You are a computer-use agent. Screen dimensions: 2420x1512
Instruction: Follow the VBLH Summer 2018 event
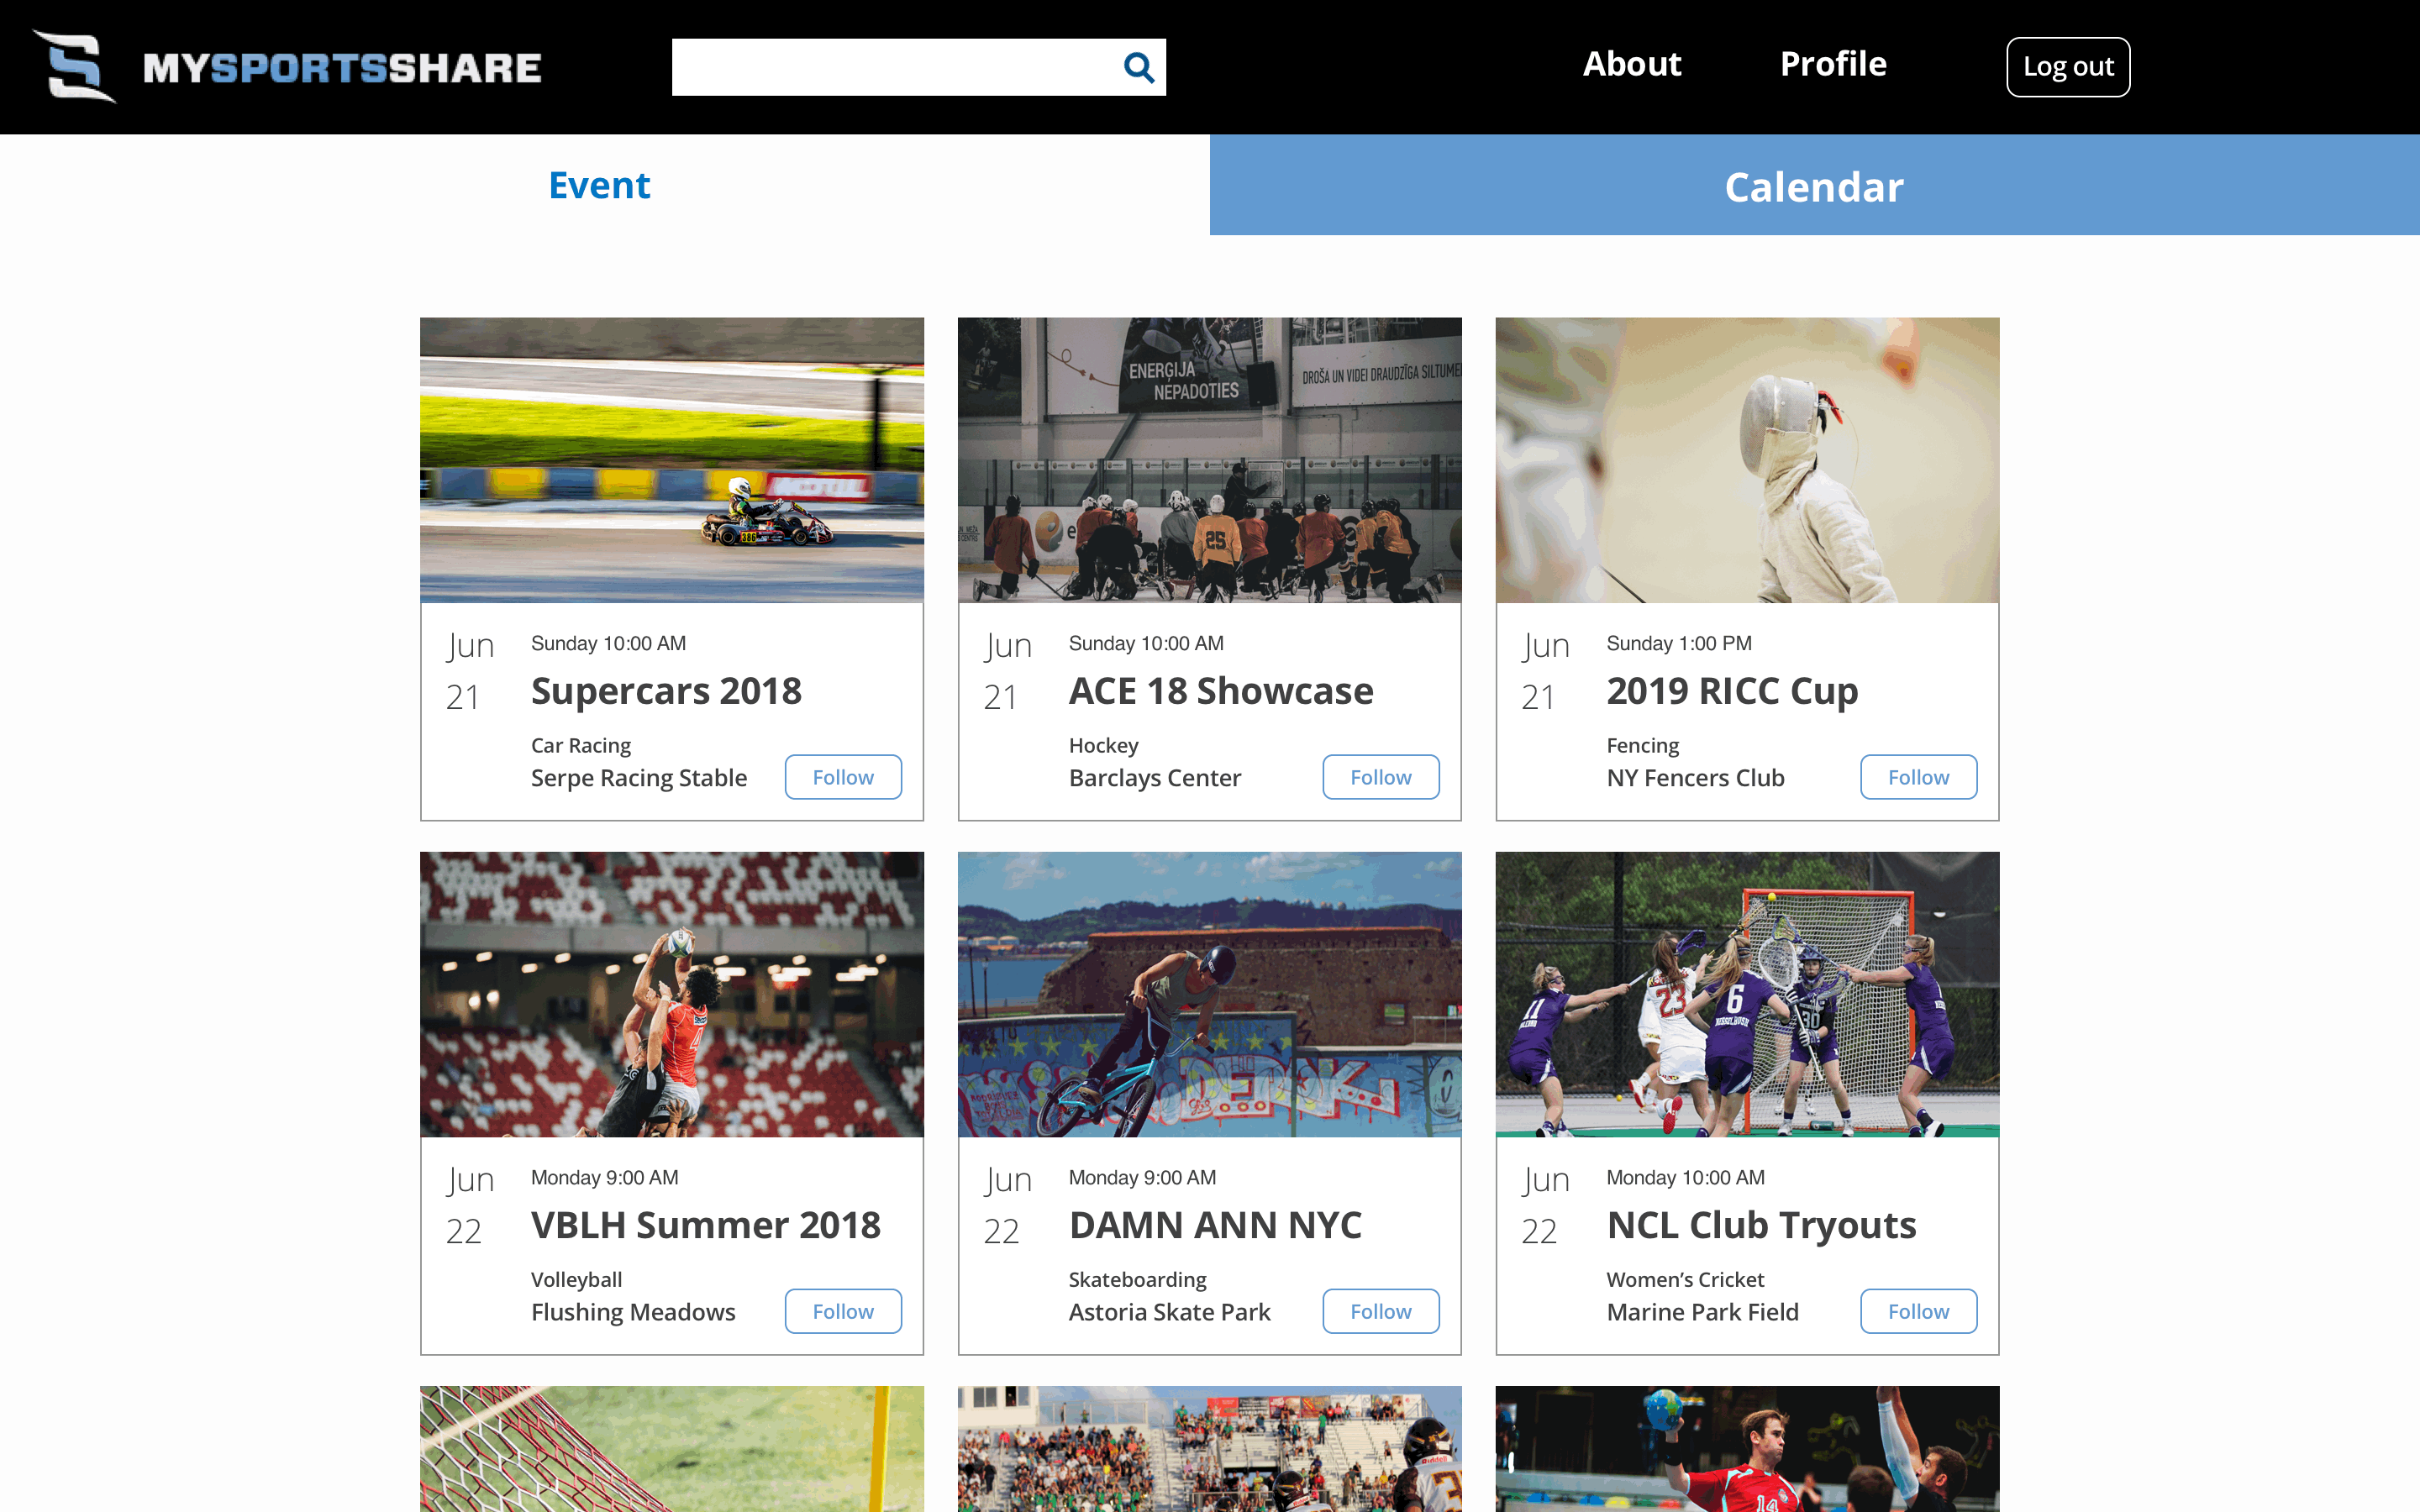tap(842, 1311)
